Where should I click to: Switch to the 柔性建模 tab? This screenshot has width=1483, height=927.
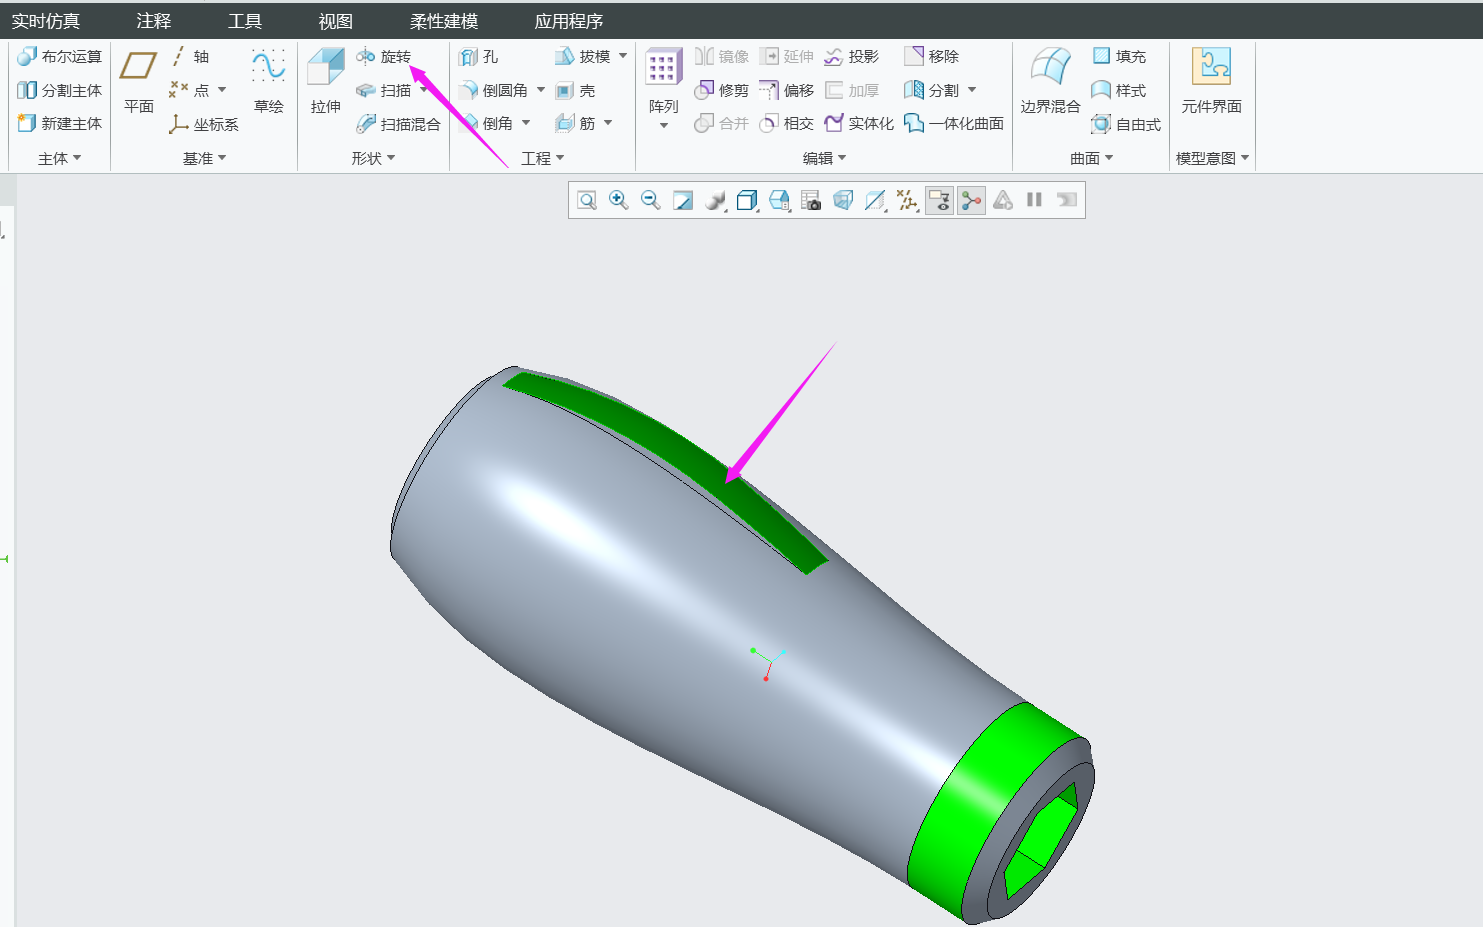[444, 21]
